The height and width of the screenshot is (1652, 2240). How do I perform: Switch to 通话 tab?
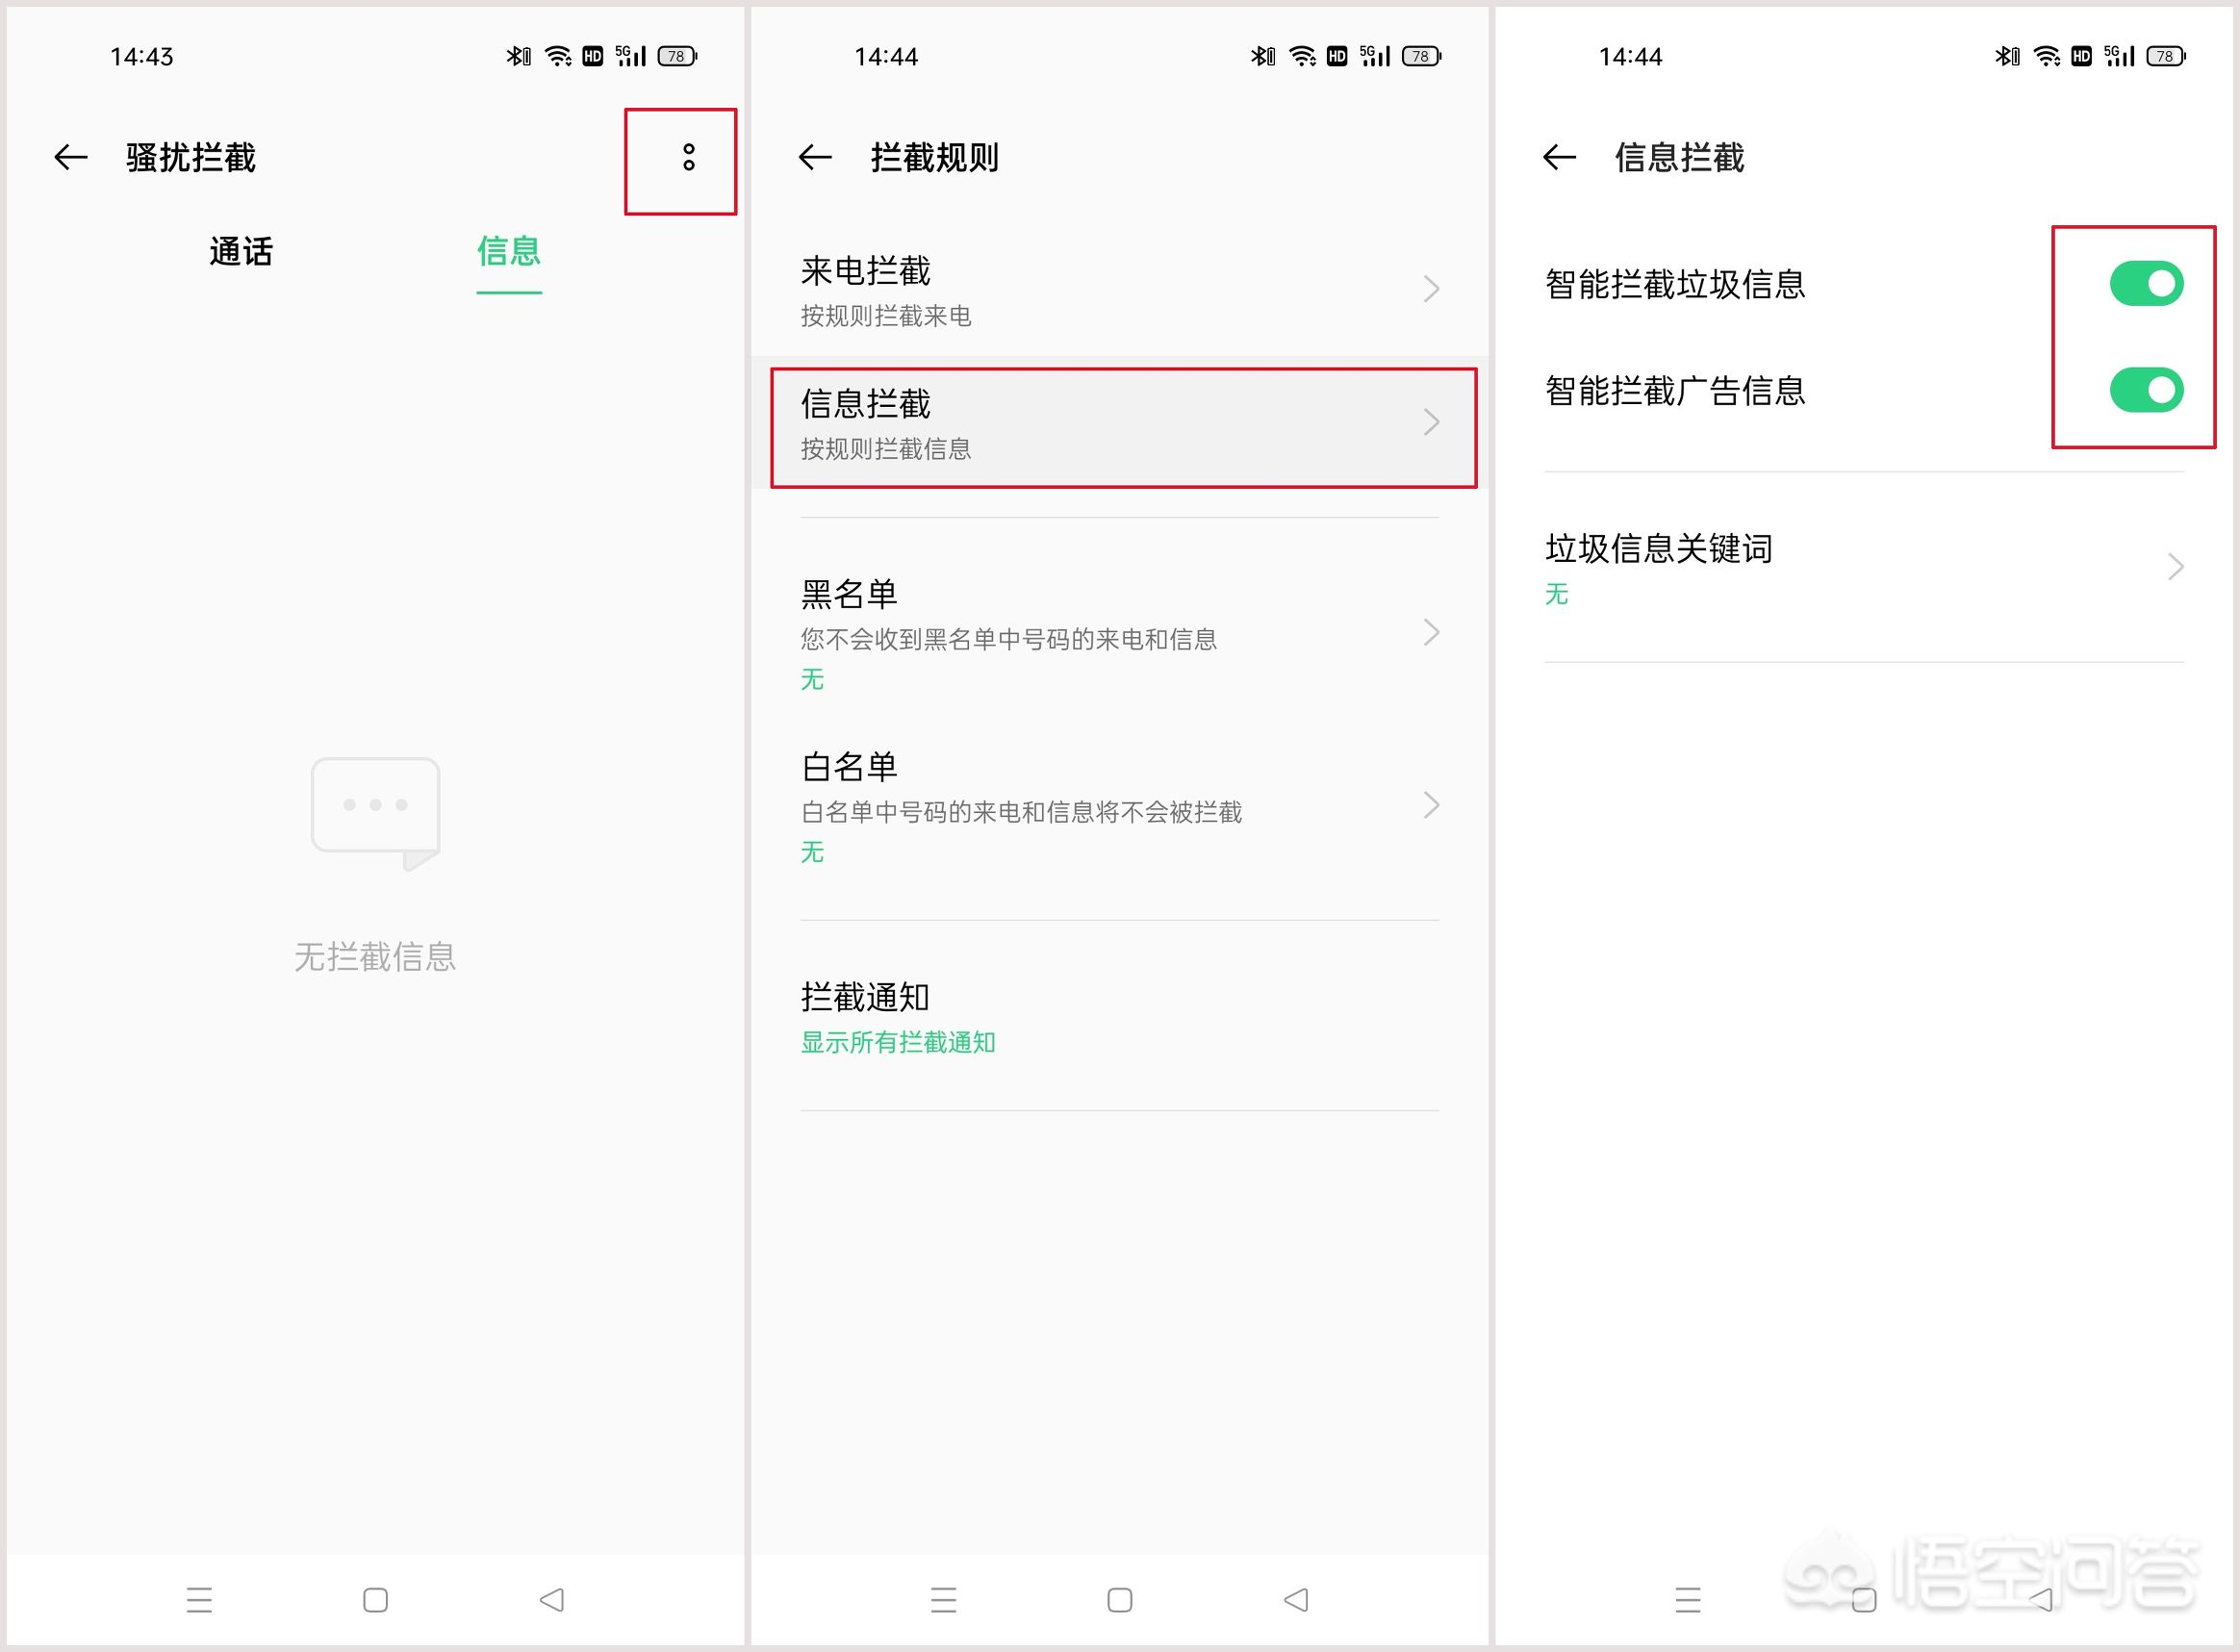pyautogui.click(x=240, y=251)
